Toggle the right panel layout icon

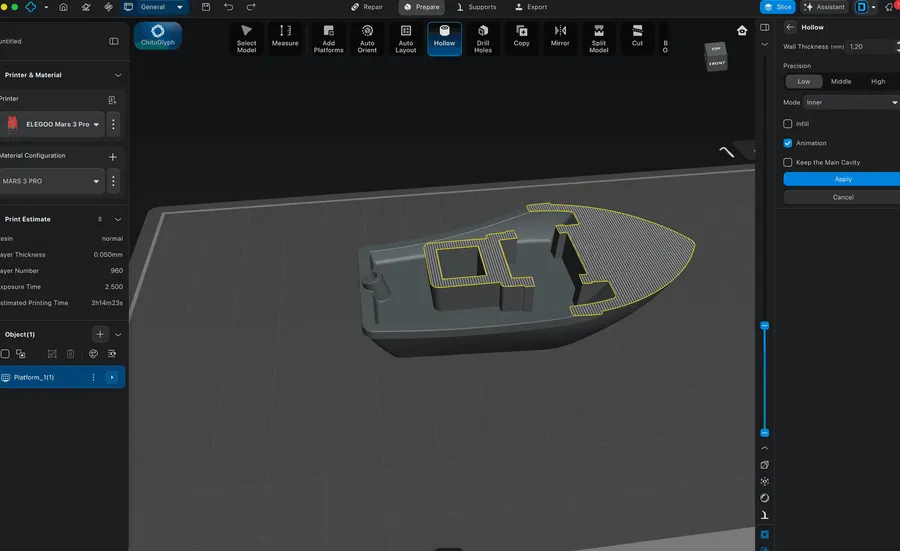point(765,28)
